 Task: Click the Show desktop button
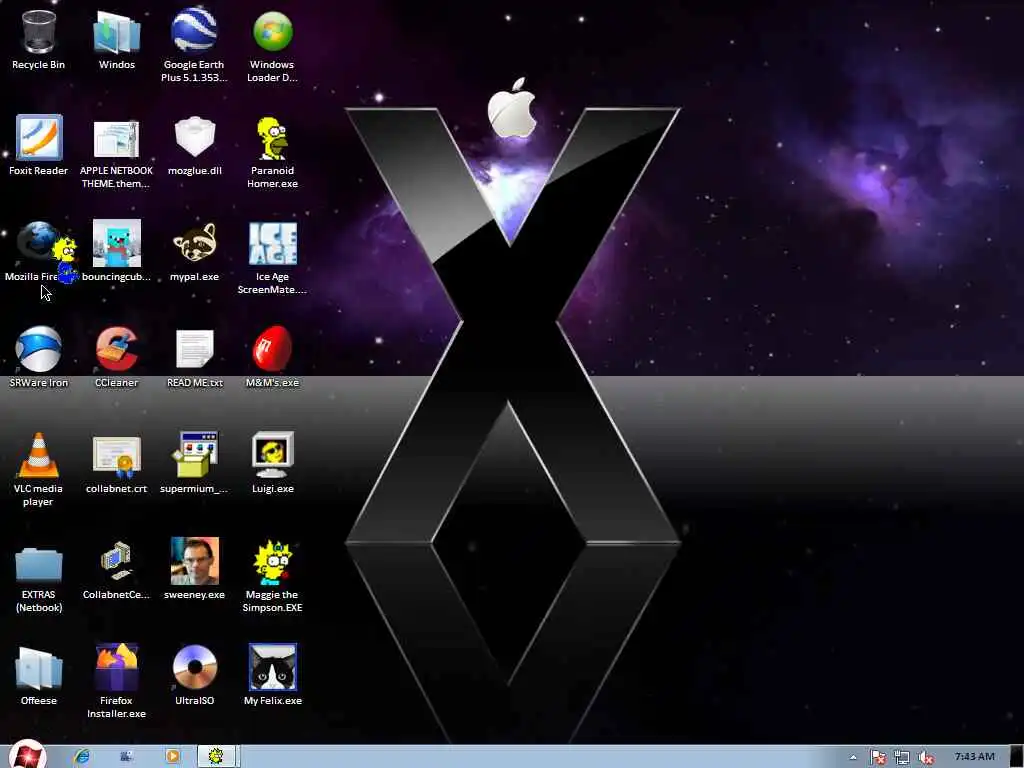pos(1016,756)
